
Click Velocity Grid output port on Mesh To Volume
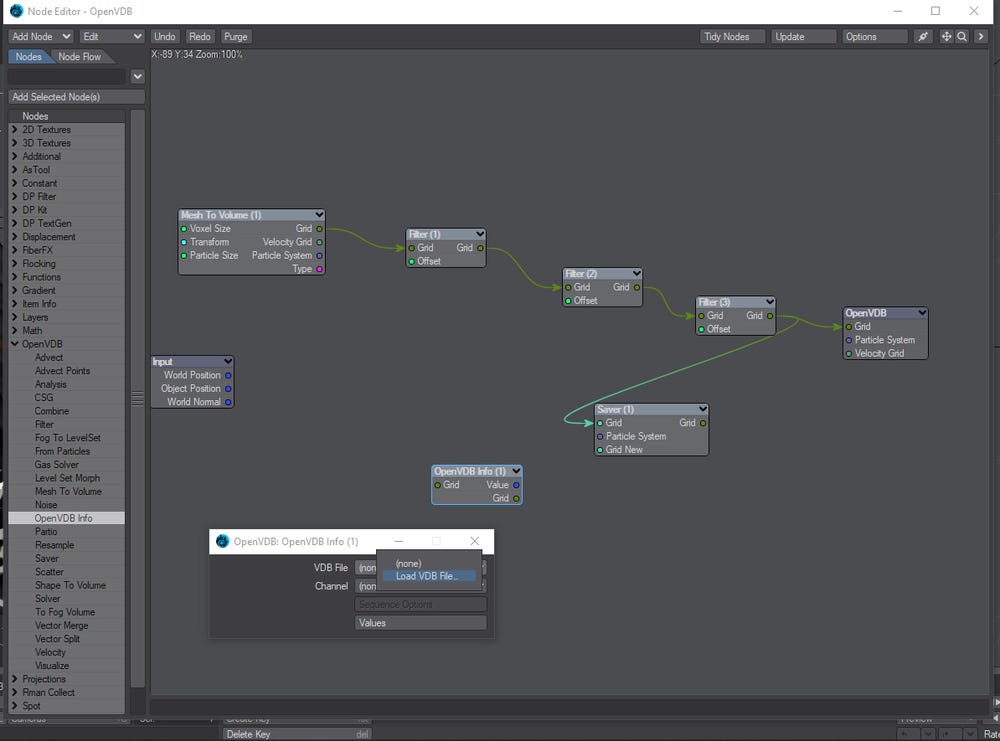(320, 242)
